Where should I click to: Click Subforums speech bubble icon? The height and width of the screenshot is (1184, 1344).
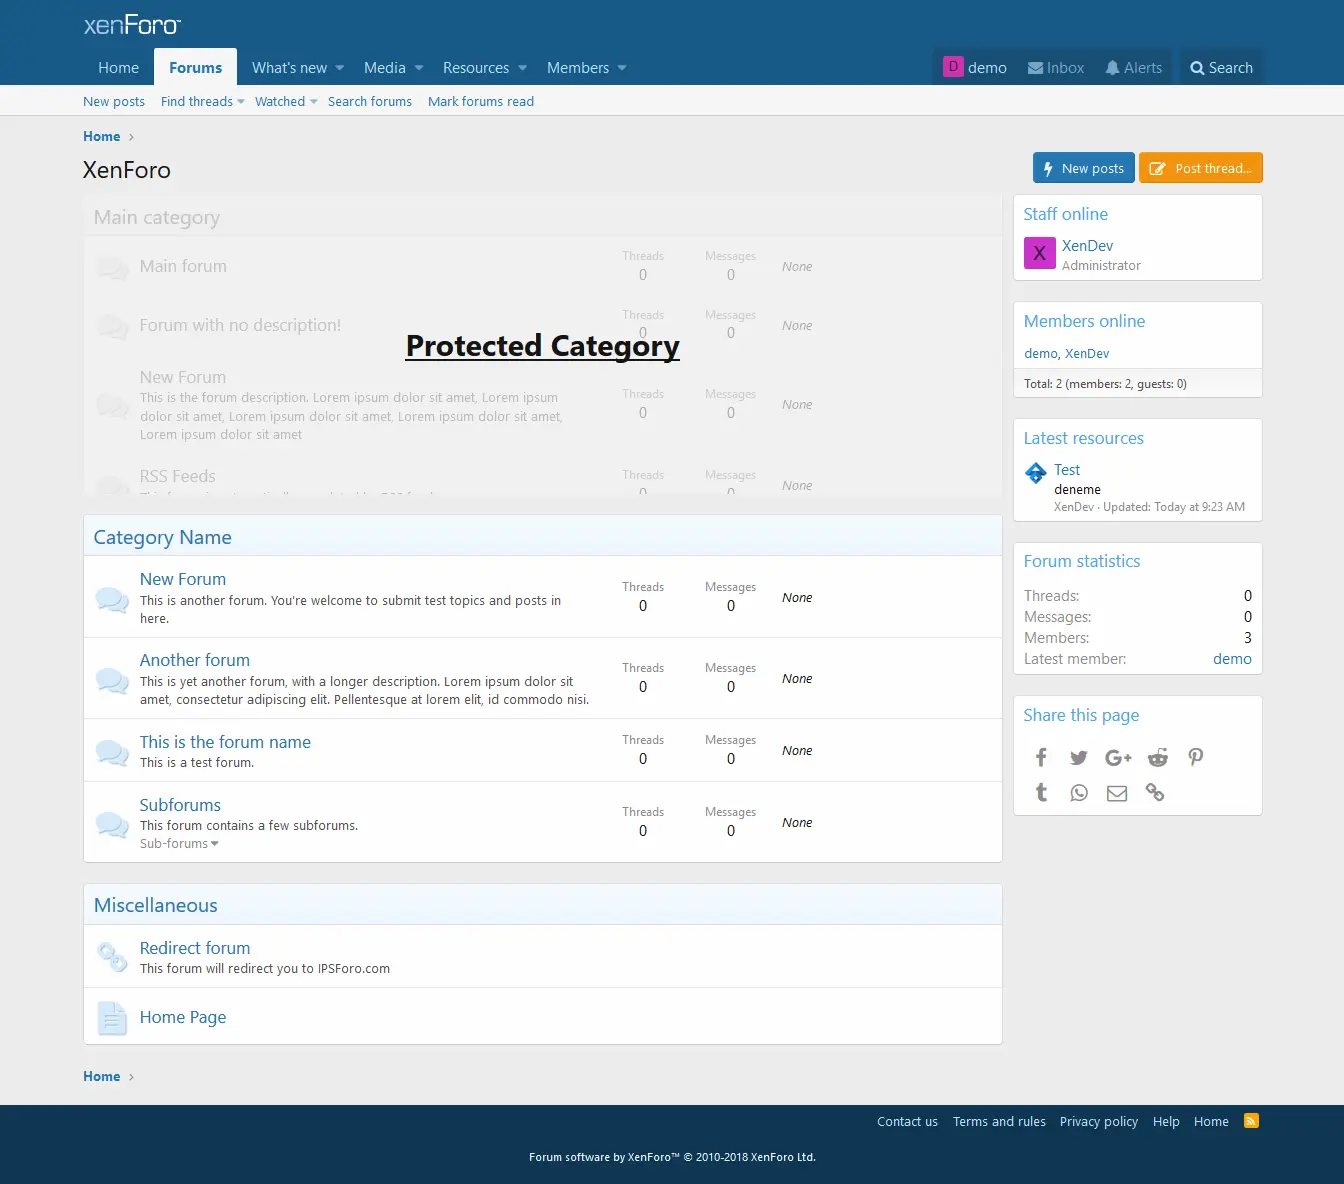[112, 824]
